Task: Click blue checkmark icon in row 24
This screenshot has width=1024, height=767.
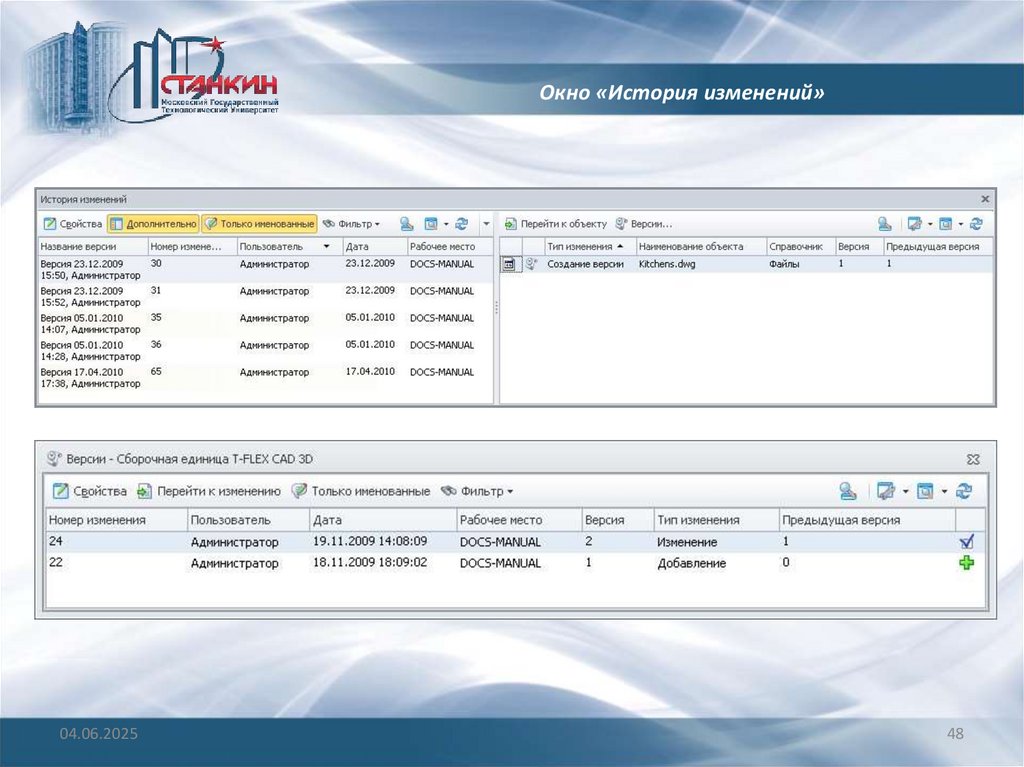Action: point(967,542)
